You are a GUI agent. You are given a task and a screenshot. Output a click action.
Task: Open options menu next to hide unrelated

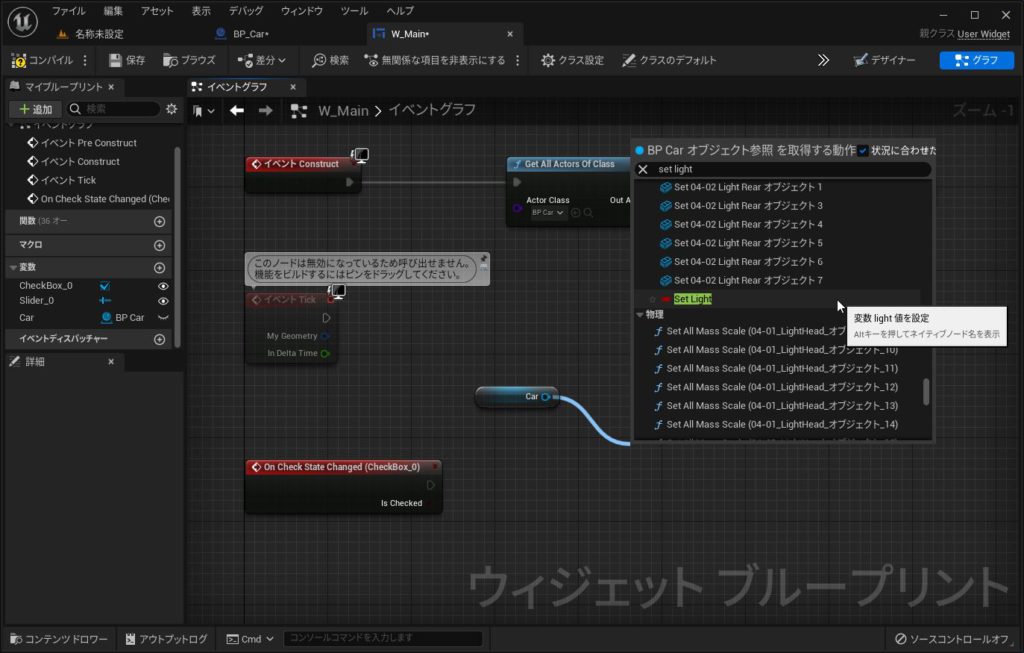click(x=518, y=60)
